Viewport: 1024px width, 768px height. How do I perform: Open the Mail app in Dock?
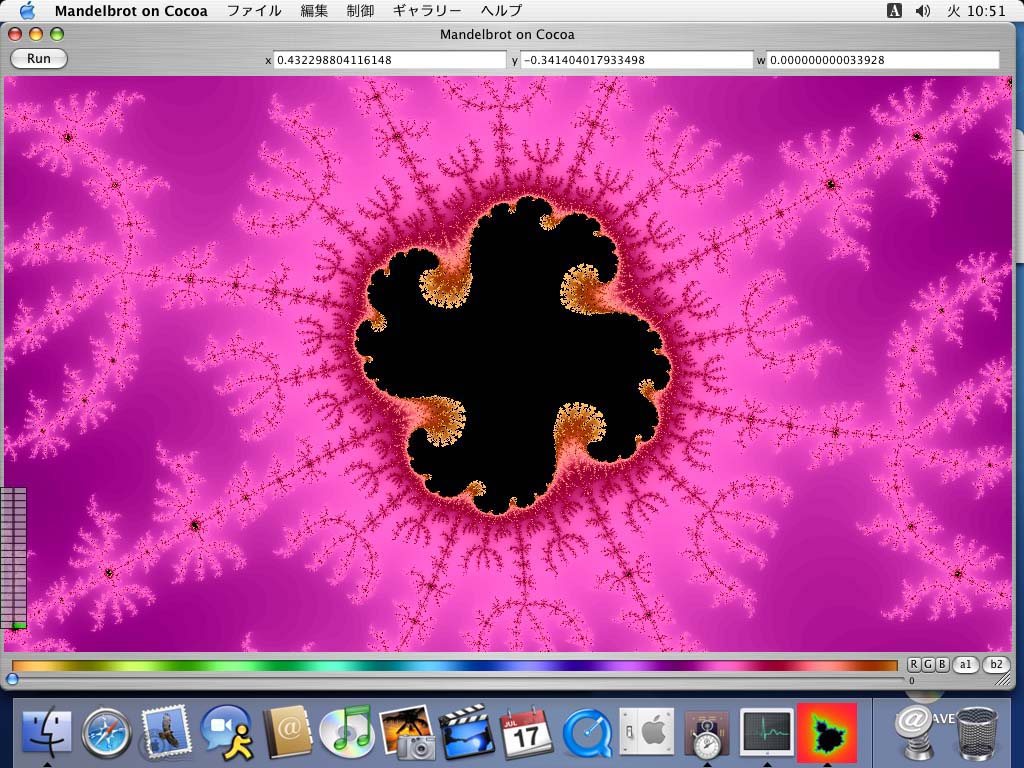tap(166, 731)
